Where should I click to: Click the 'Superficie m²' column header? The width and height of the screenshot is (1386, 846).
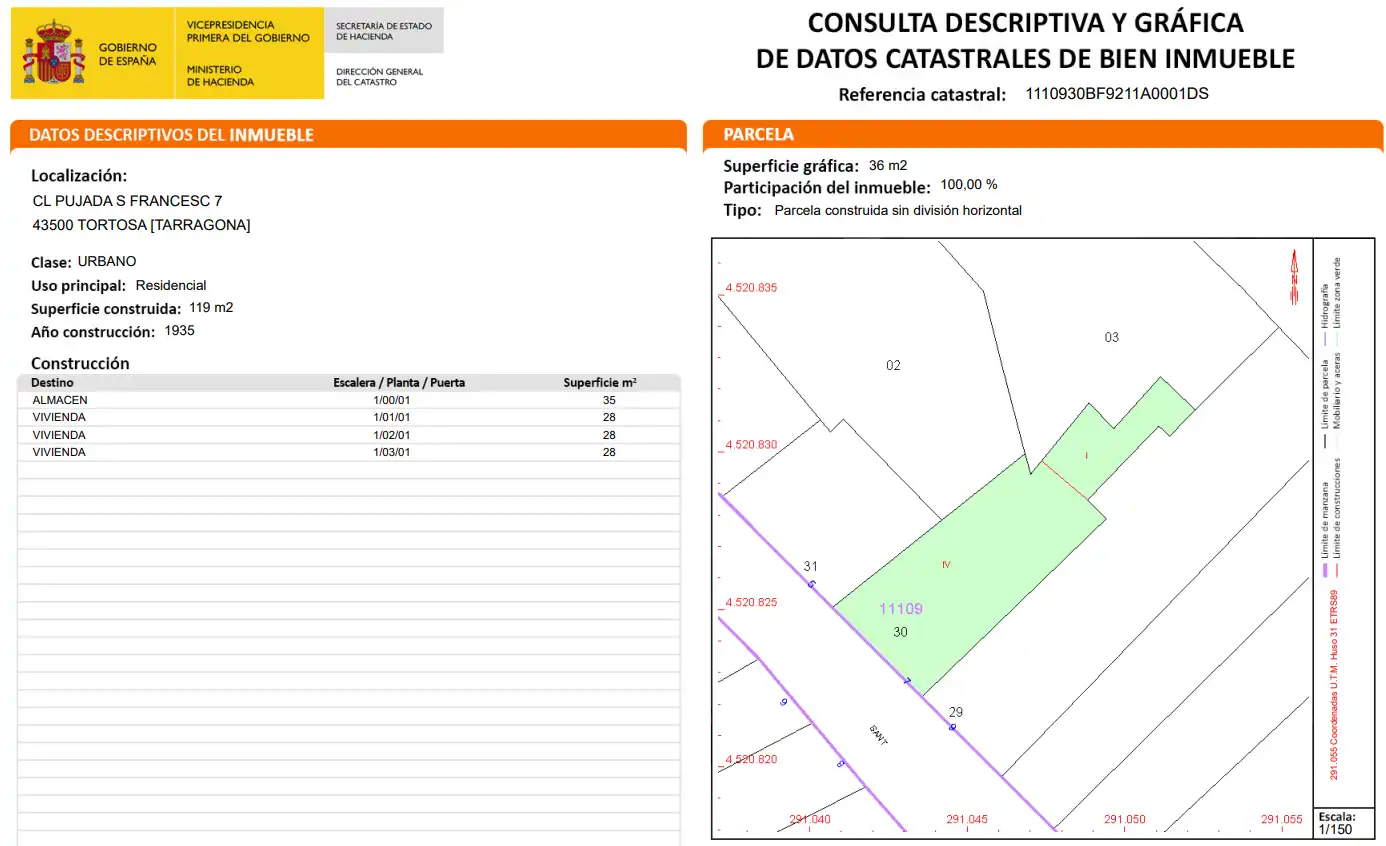tap(600, 382)
